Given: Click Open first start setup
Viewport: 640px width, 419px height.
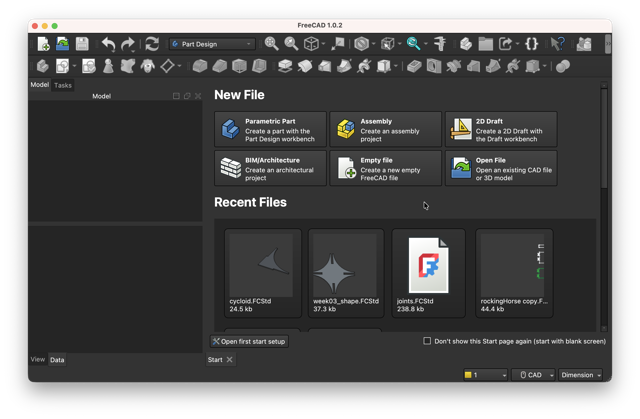Looking at the screenshot, I should [249, 341].
